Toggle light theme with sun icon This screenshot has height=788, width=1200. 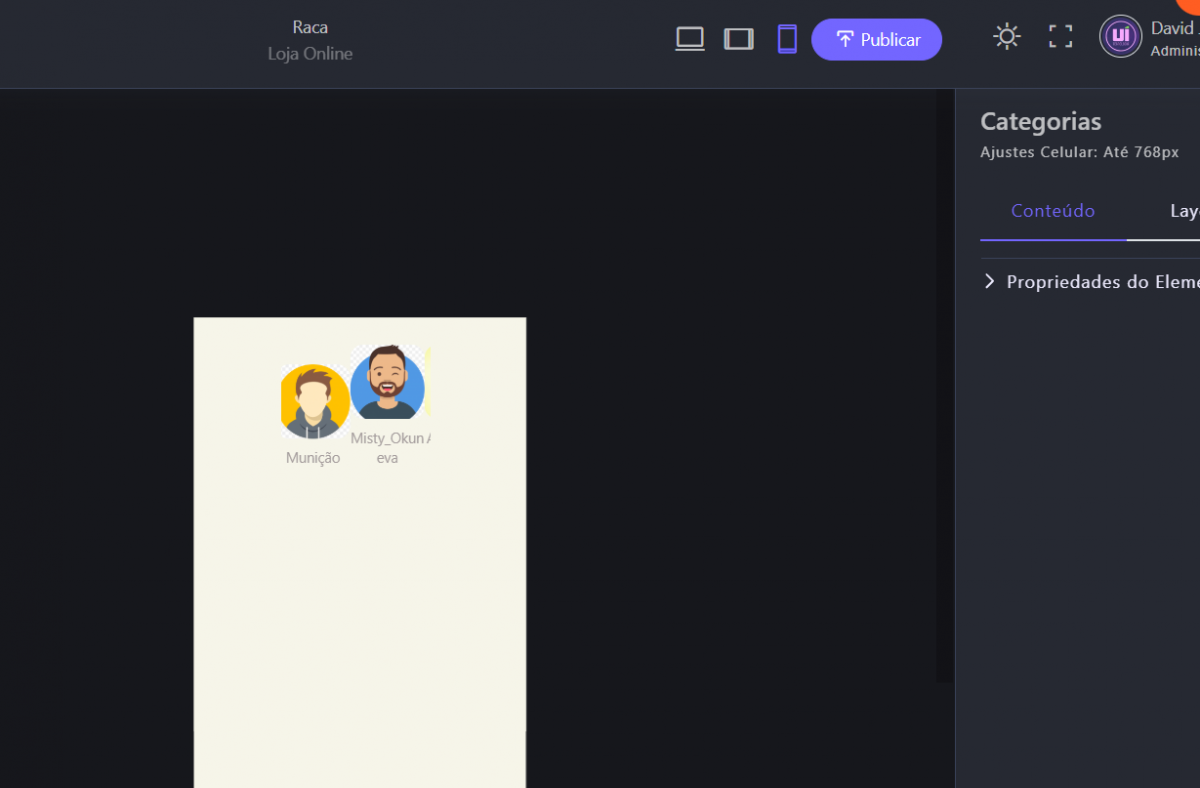tap(1006, 37)
